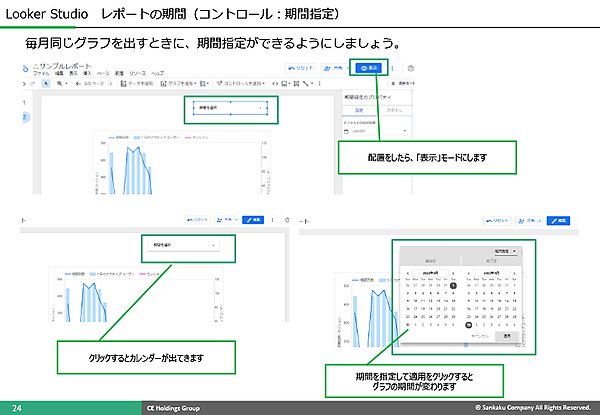Go to next page arrow in editor toolbar

point(110,83)
